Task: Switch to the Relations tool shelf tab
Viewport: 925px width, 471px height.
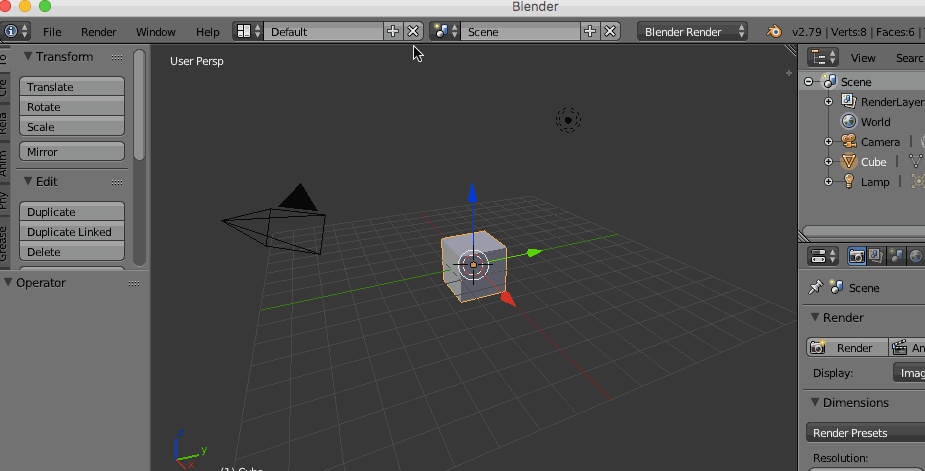Action: click(4, 123)
